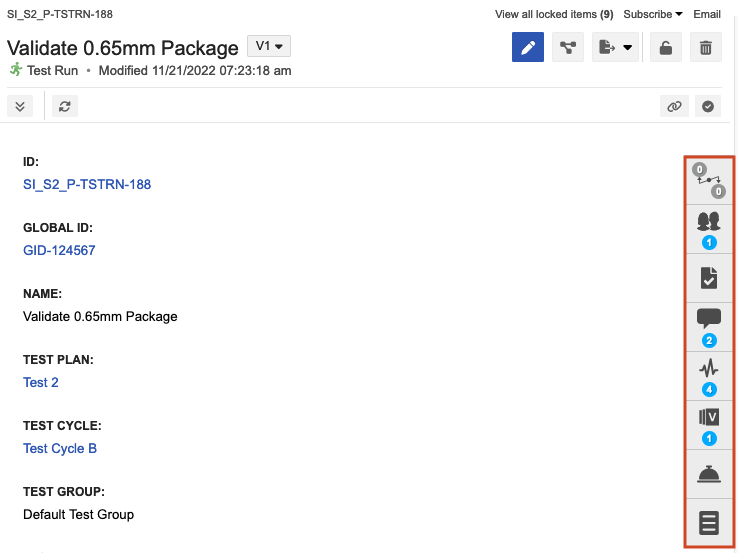The height and width of the screenshot is (553, 738).
Task: Expand all fields with double chevron
Action: click(x=20, y=106)
